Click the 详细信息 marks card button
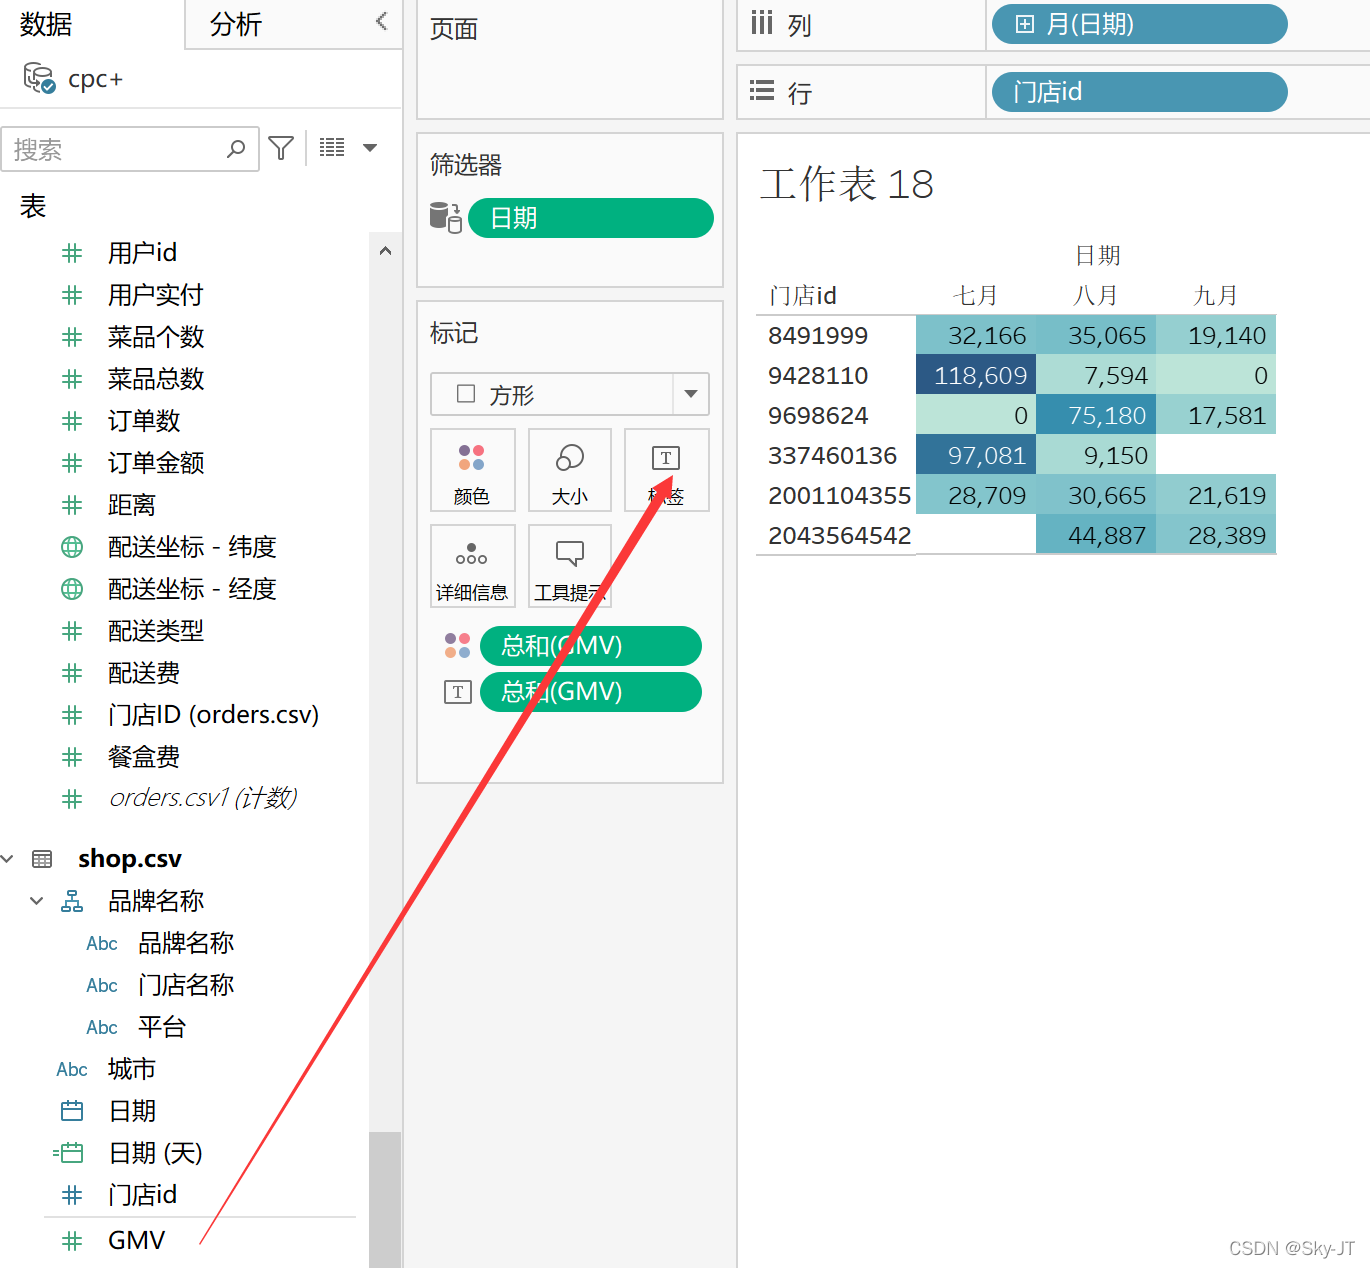The height and width of the screenshot is (1268, 1370). [x=472, y=566]
